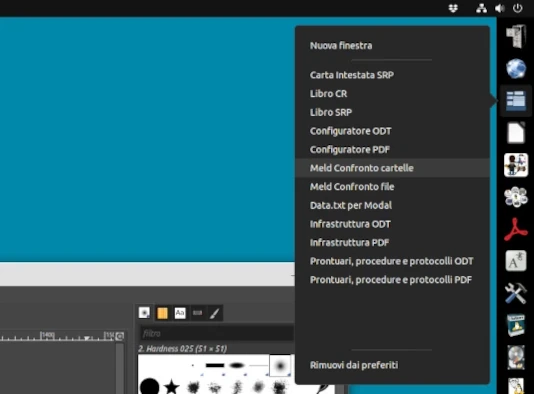The width and height of the screenshot is (534, 394).
Task: Select Meld Confronto file
Action: click(x=392, y=187)
